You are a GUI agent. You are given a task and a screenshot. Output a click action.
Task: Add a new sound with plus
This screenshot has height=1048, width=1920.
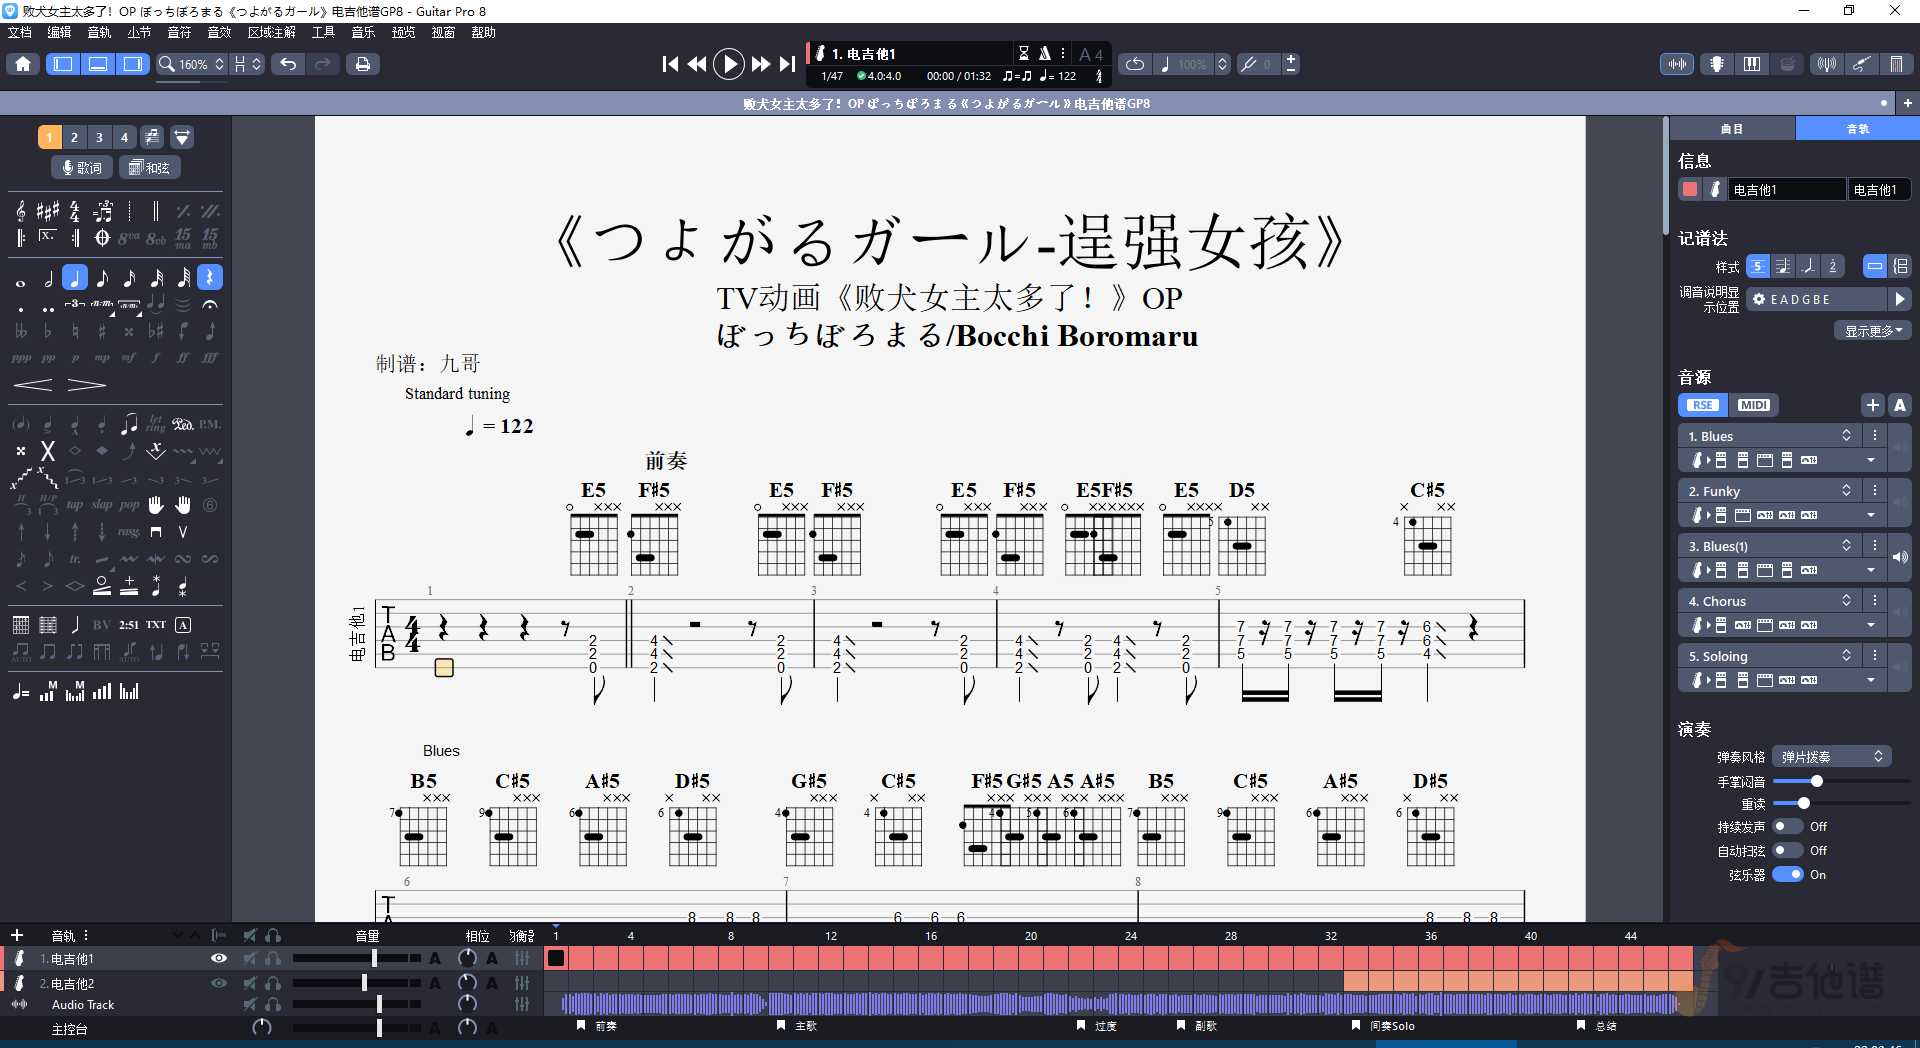(x=1873, y=405)
